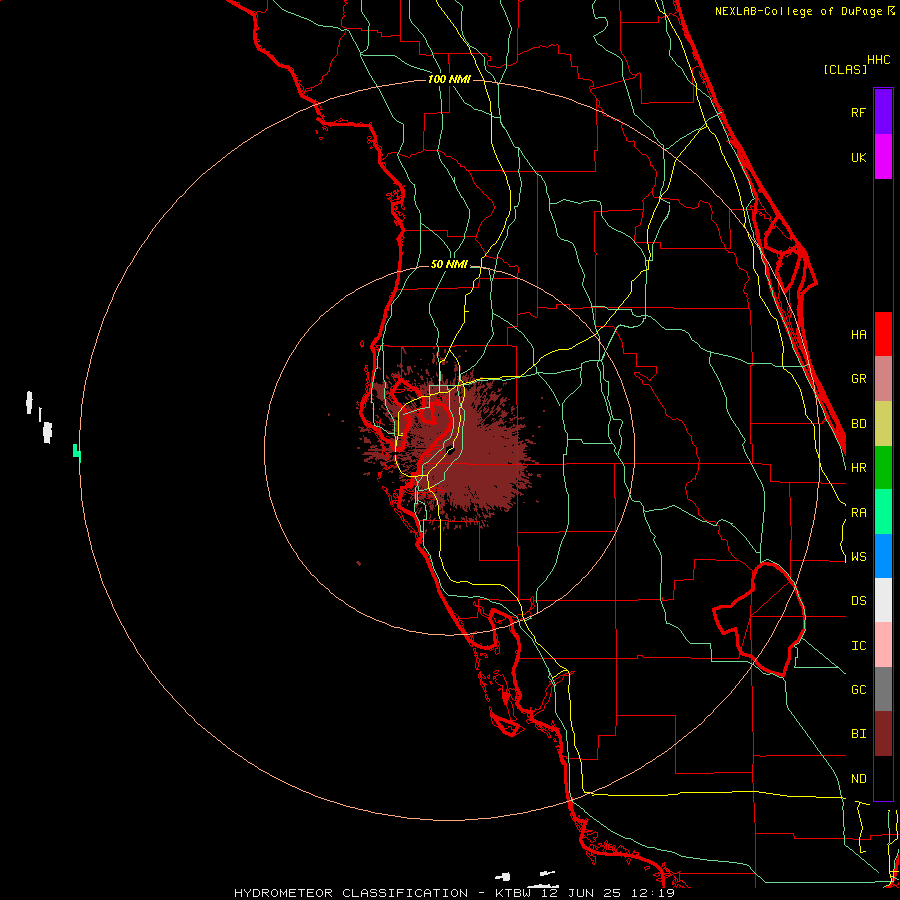This screenshot has width=900, height=900.
Task: Click the 100 NMI range ring label
Action: pyautogui.click(x=449, y=79)
